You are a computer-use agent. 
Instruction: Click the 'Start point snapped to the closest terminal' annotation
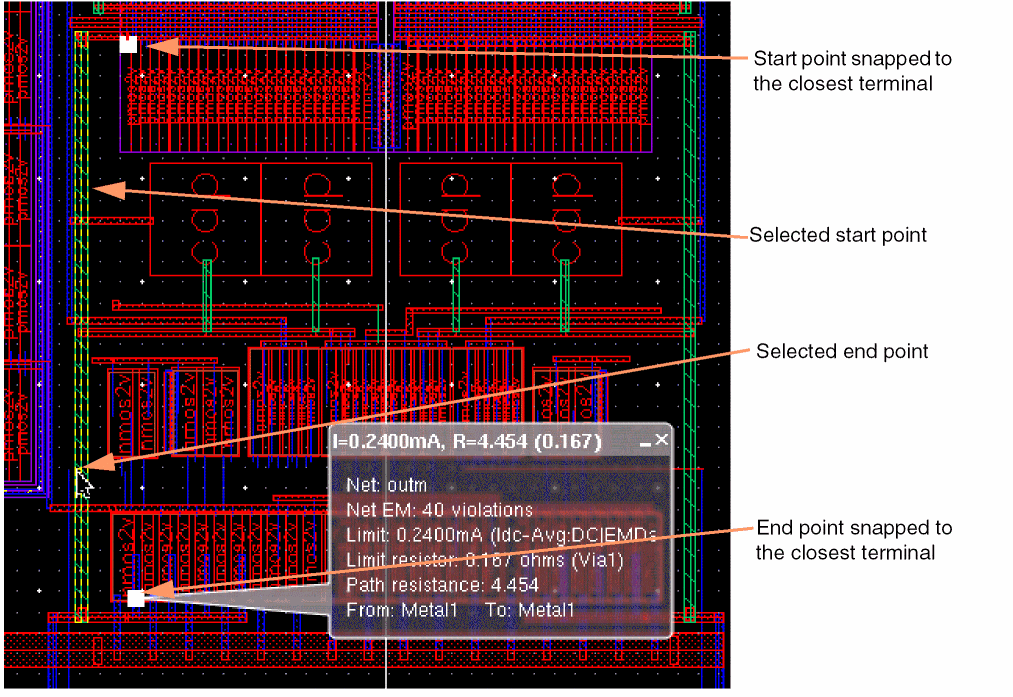coord(852,71)
